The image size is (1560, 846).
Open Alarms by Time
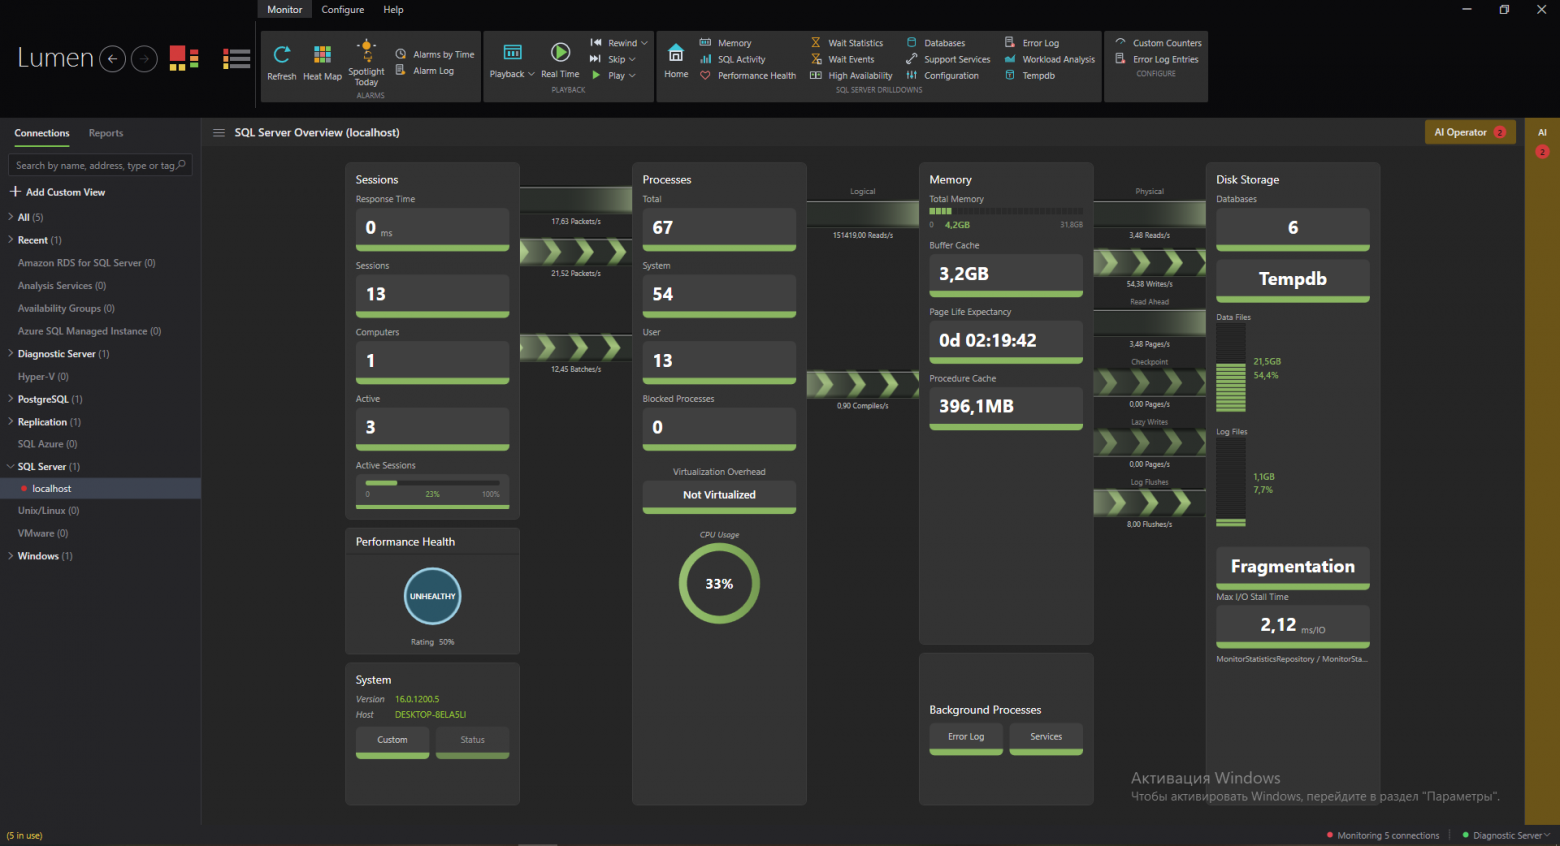coord(435,54)
